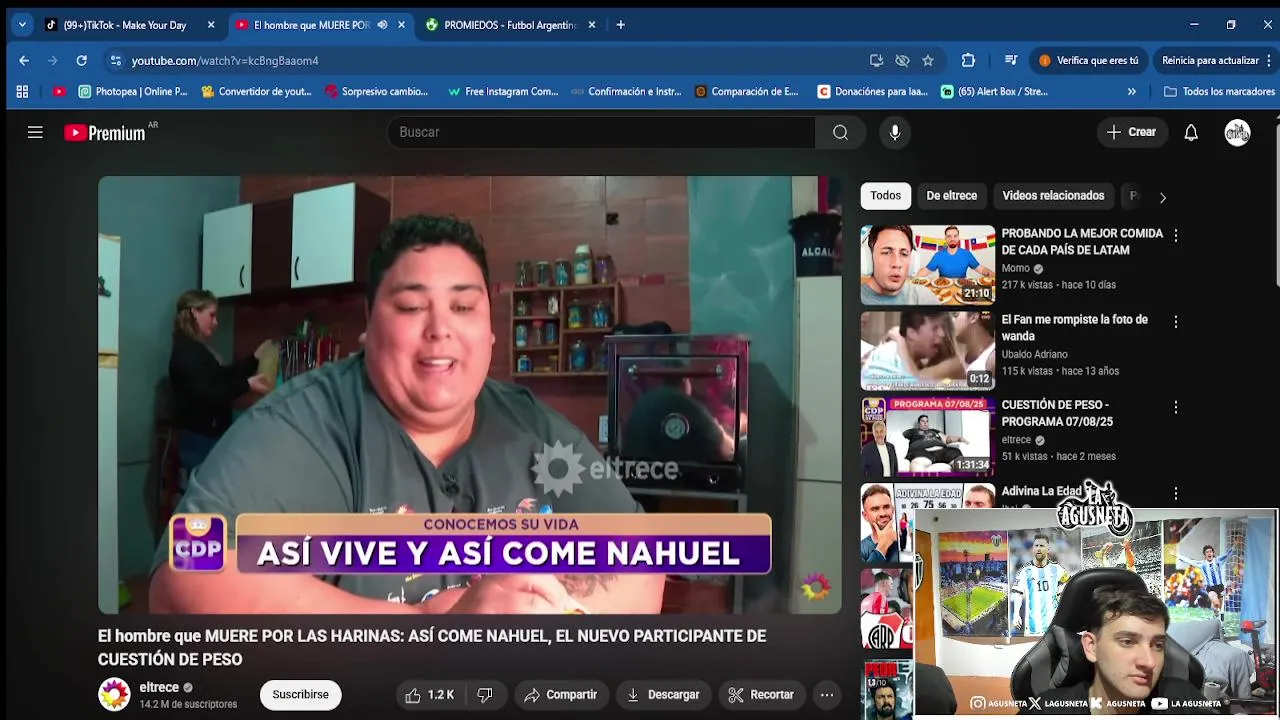Go back in browser history
Screen dimensions: 1280x720
[x=24, y=60]
